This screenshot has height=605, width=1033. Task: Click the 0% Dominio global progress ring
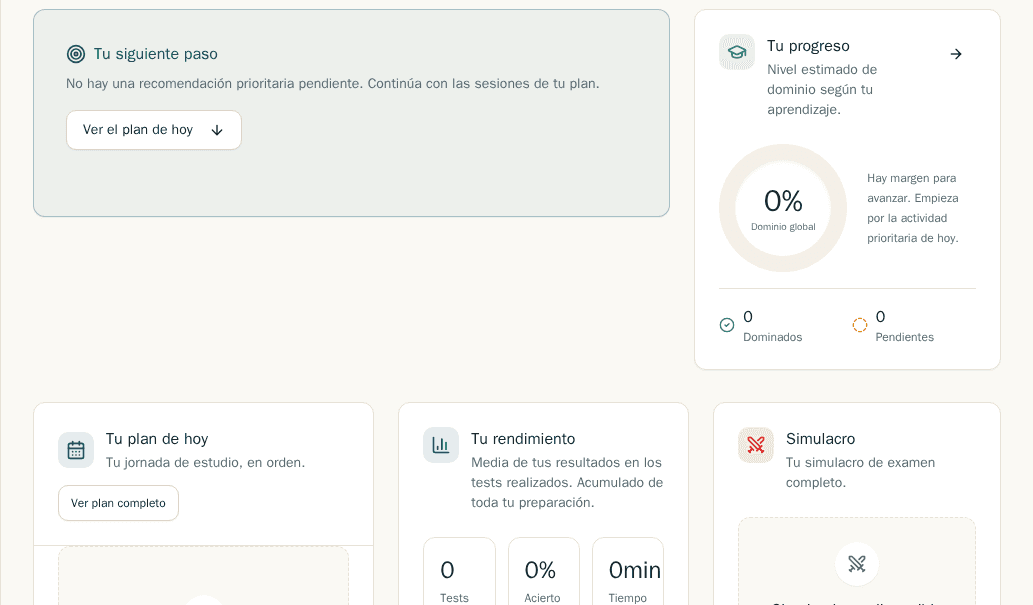click(783, 208)
